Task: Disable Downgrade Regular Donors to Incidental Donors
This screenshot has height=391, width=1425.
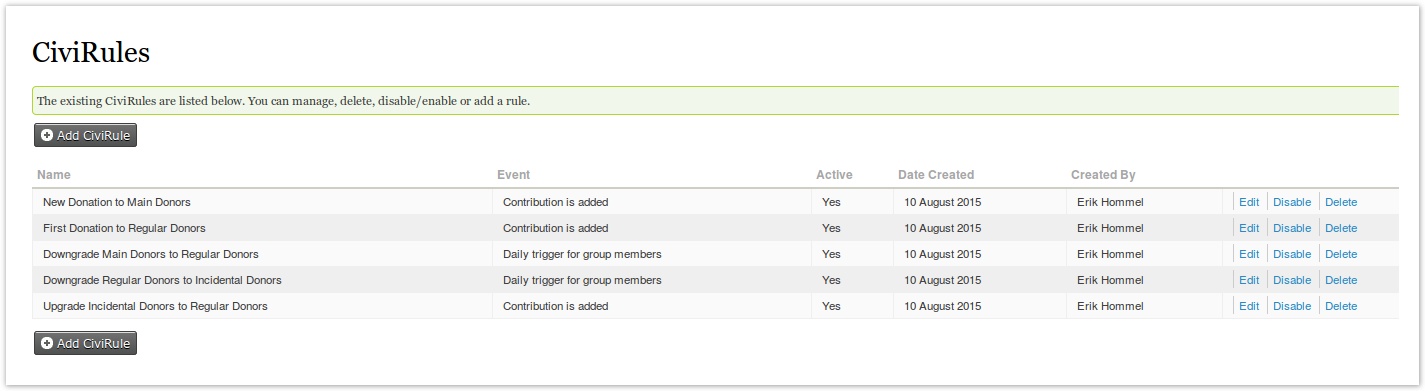Action: pyautogui.click(x=1292, y=280)
